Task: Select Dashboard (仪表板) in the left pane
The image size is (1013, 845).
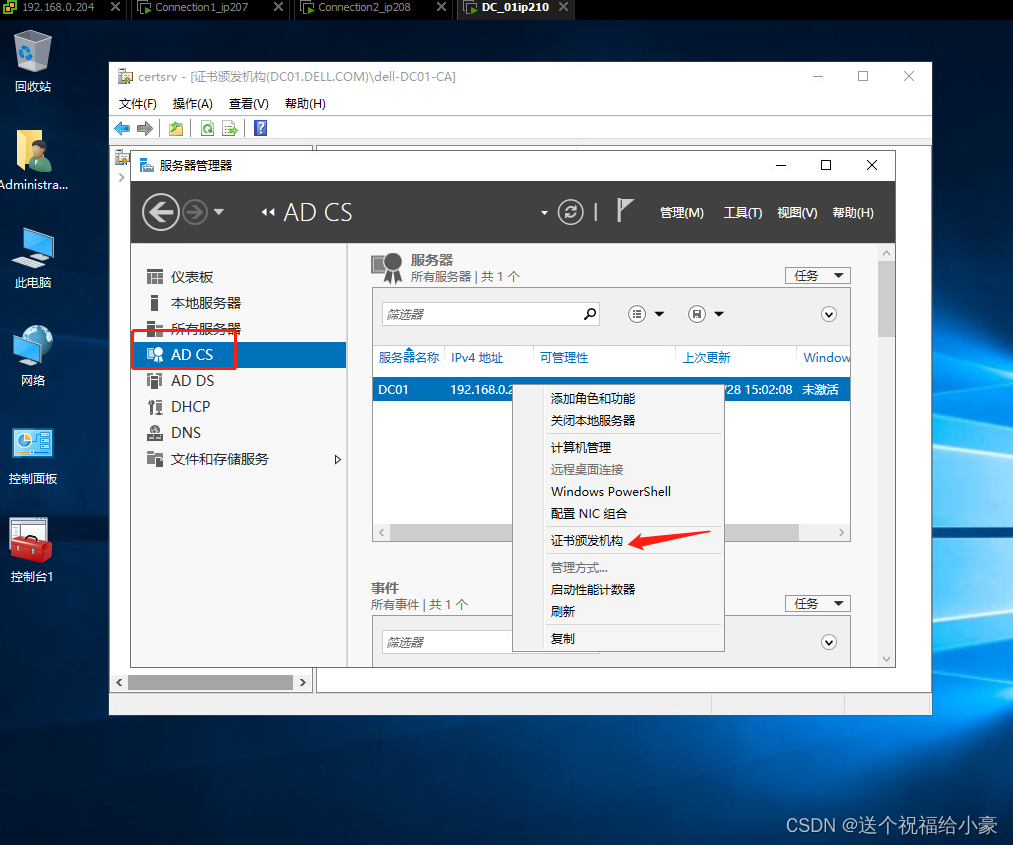Action: 192,277
